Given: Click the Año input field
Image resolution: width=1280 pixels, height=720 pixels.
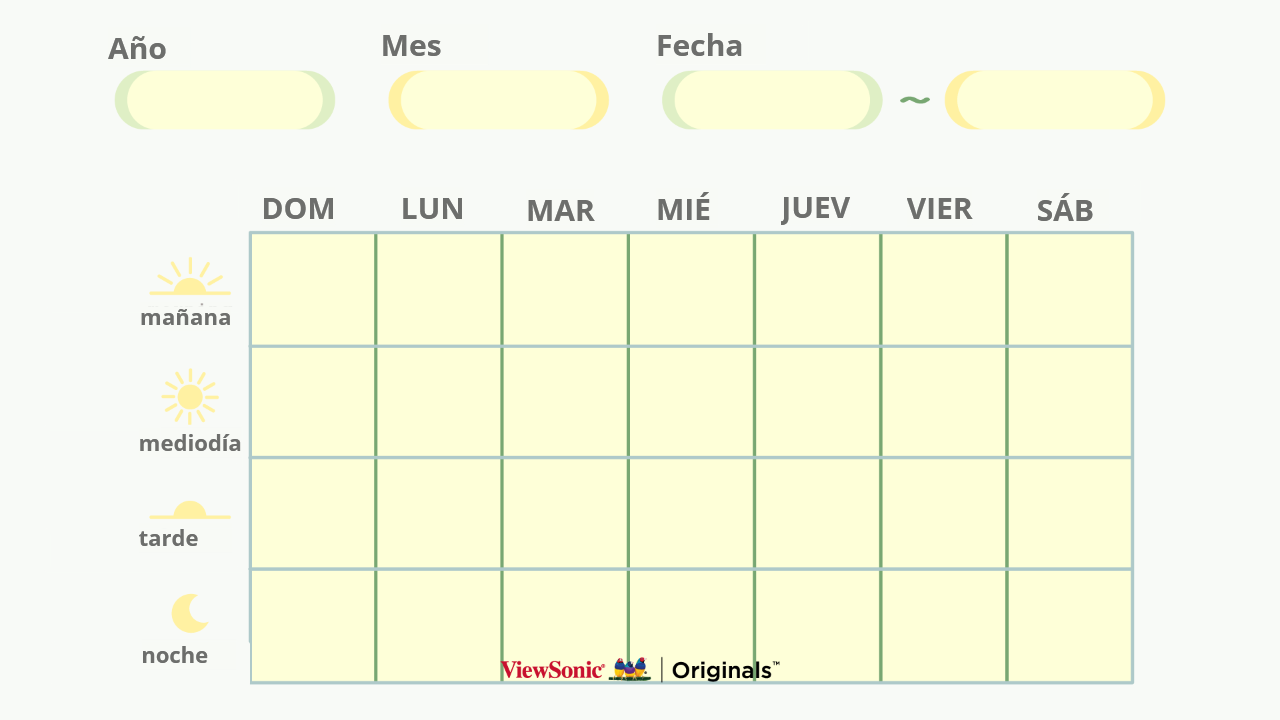Looking at the screenshot, I should pos(225,100).
